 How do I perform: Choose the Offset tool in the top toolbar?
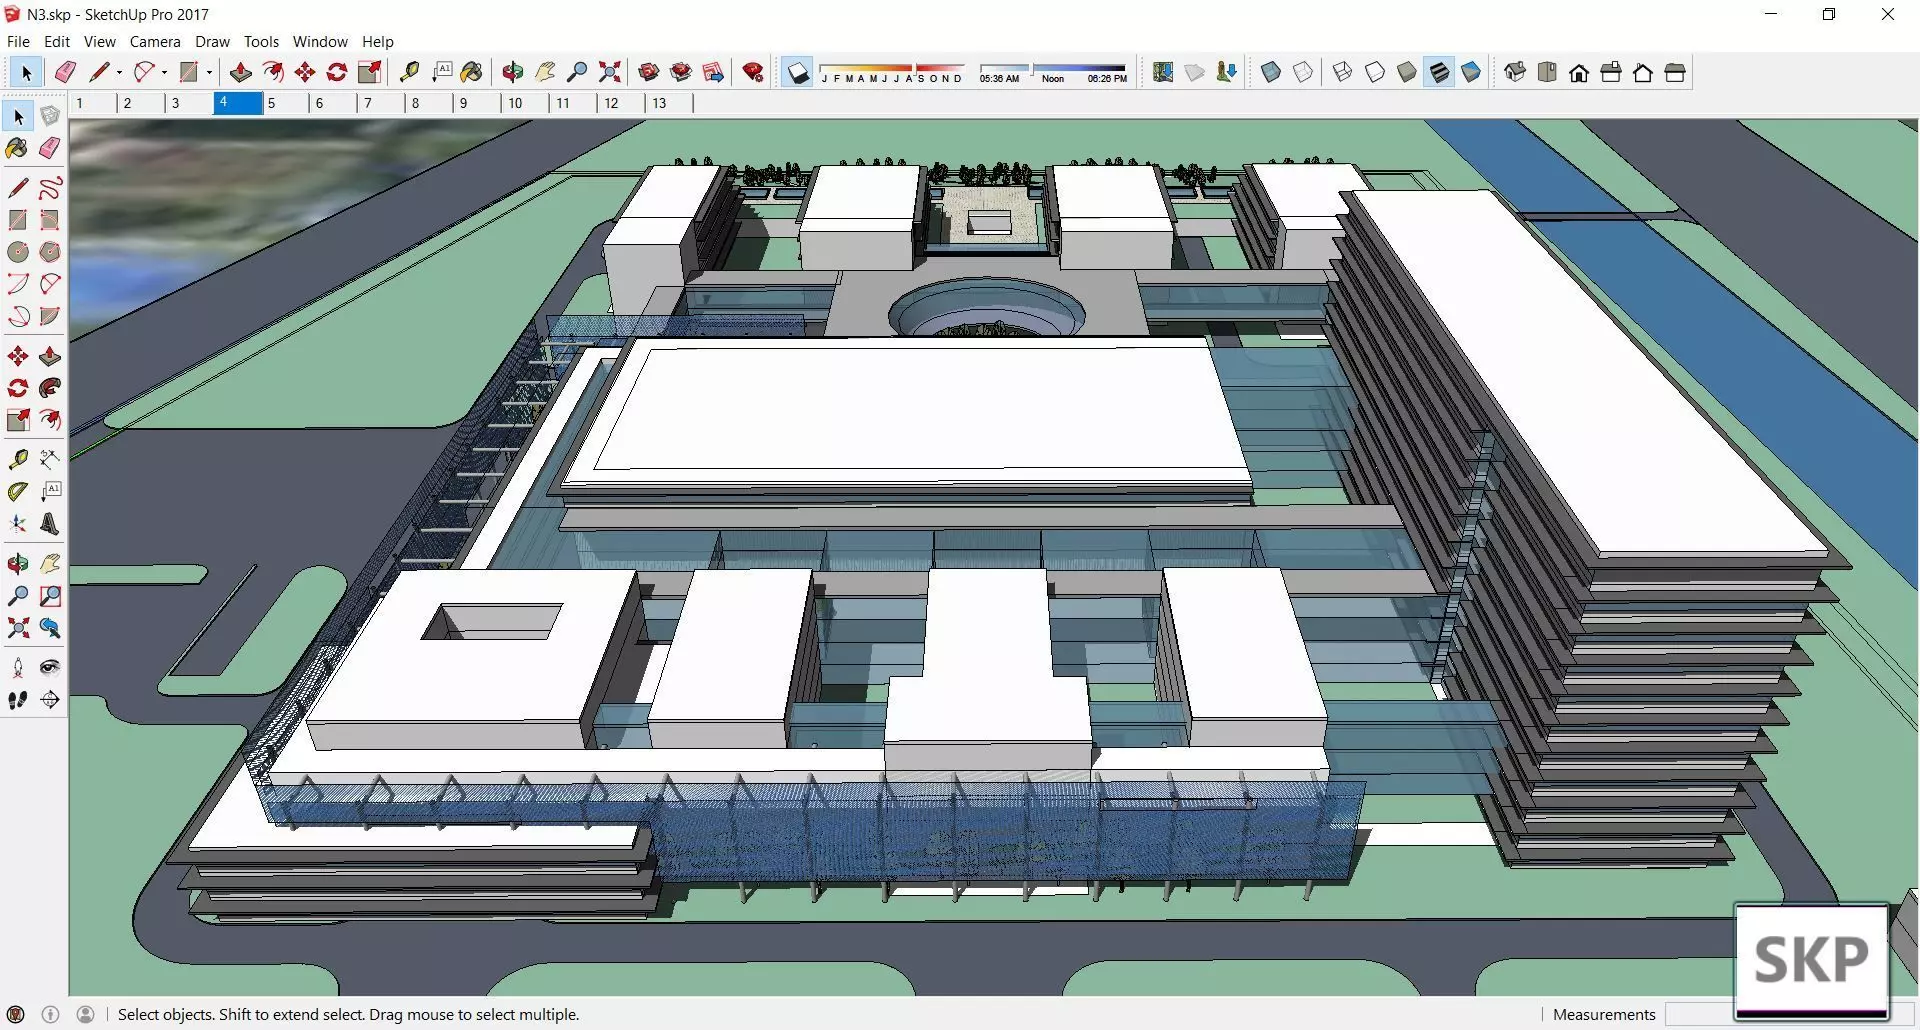point(272,72)
